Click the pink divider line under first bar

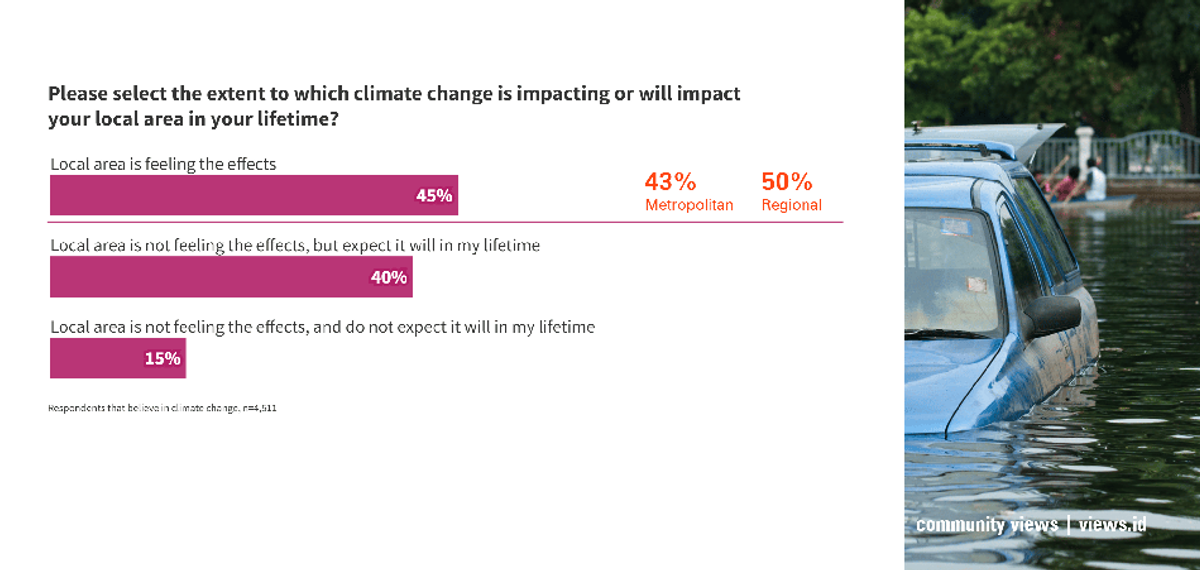[446, 222]
